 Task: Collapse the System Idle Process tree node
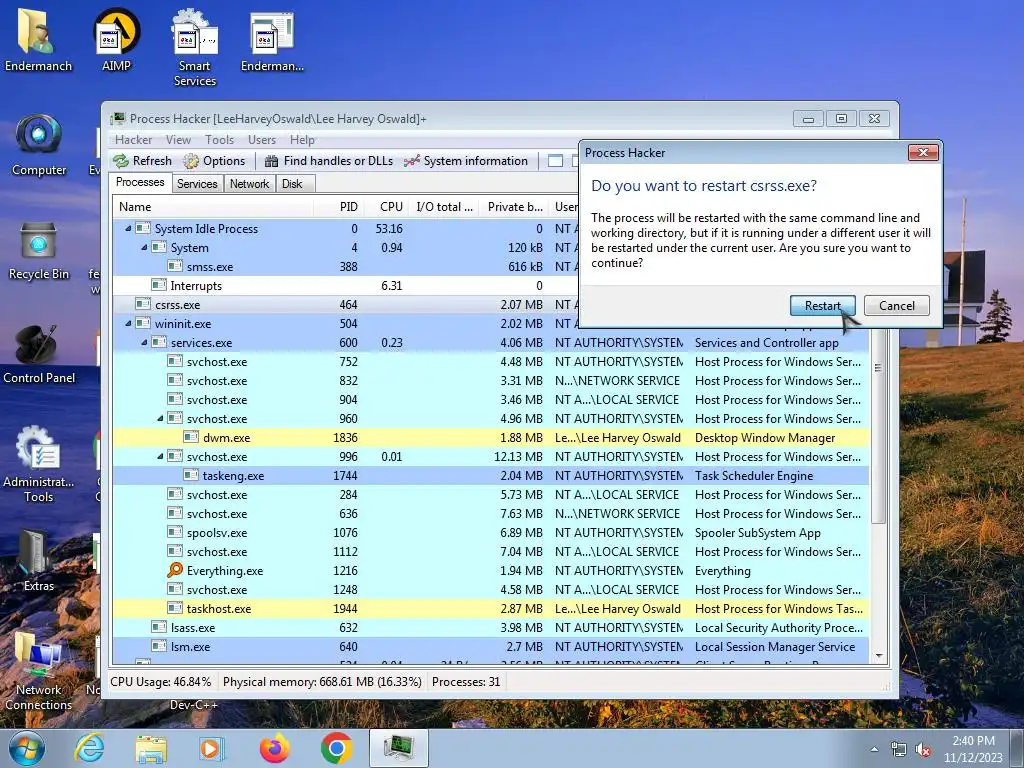coord(128,229)
